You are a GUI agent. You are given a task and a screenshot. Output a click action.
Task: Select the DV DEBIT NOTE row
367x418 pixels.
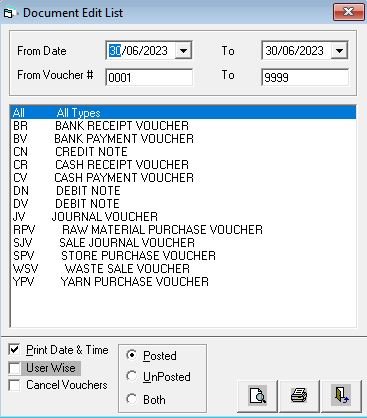pyautogui.click(x=183, y=204)
